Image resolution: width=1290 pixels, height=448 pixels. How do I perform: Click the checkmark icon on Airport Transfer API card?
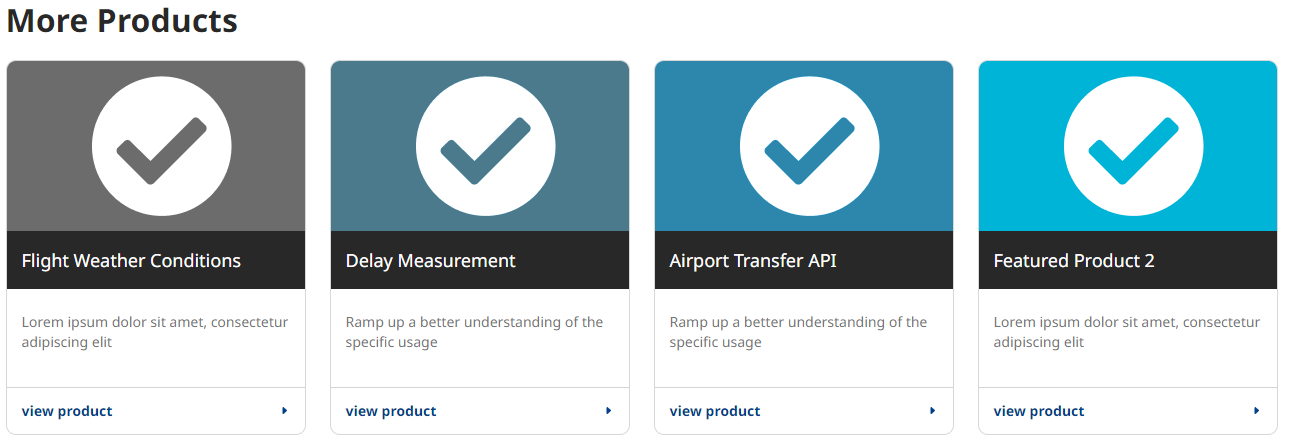[810, 146]
